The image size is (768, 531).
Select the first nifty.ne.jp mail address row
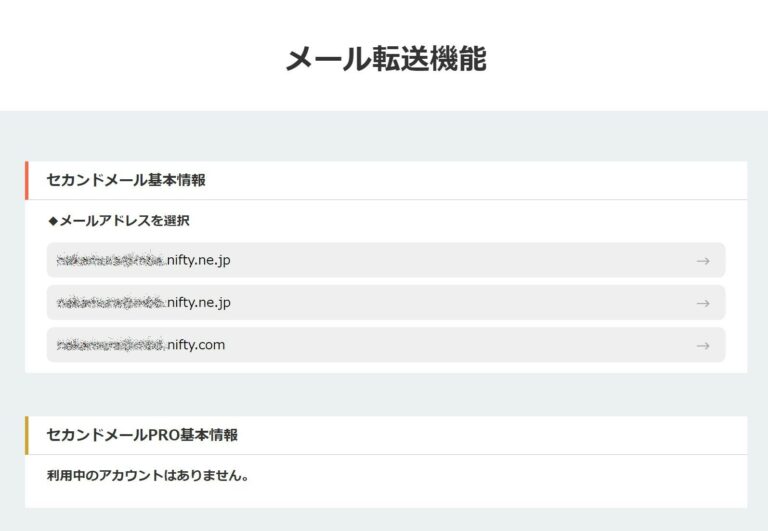click(x=386, y=260)
